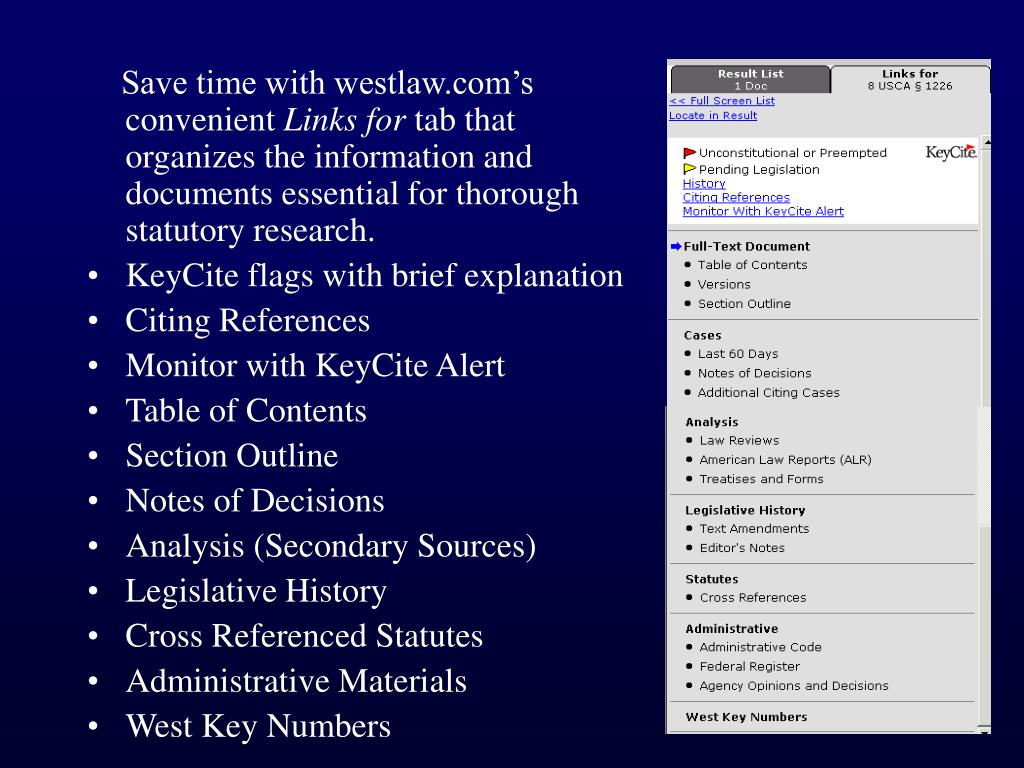Switch to the Result List tab
This screenshot has height=768, width=1024.
[x=750, y=80]
